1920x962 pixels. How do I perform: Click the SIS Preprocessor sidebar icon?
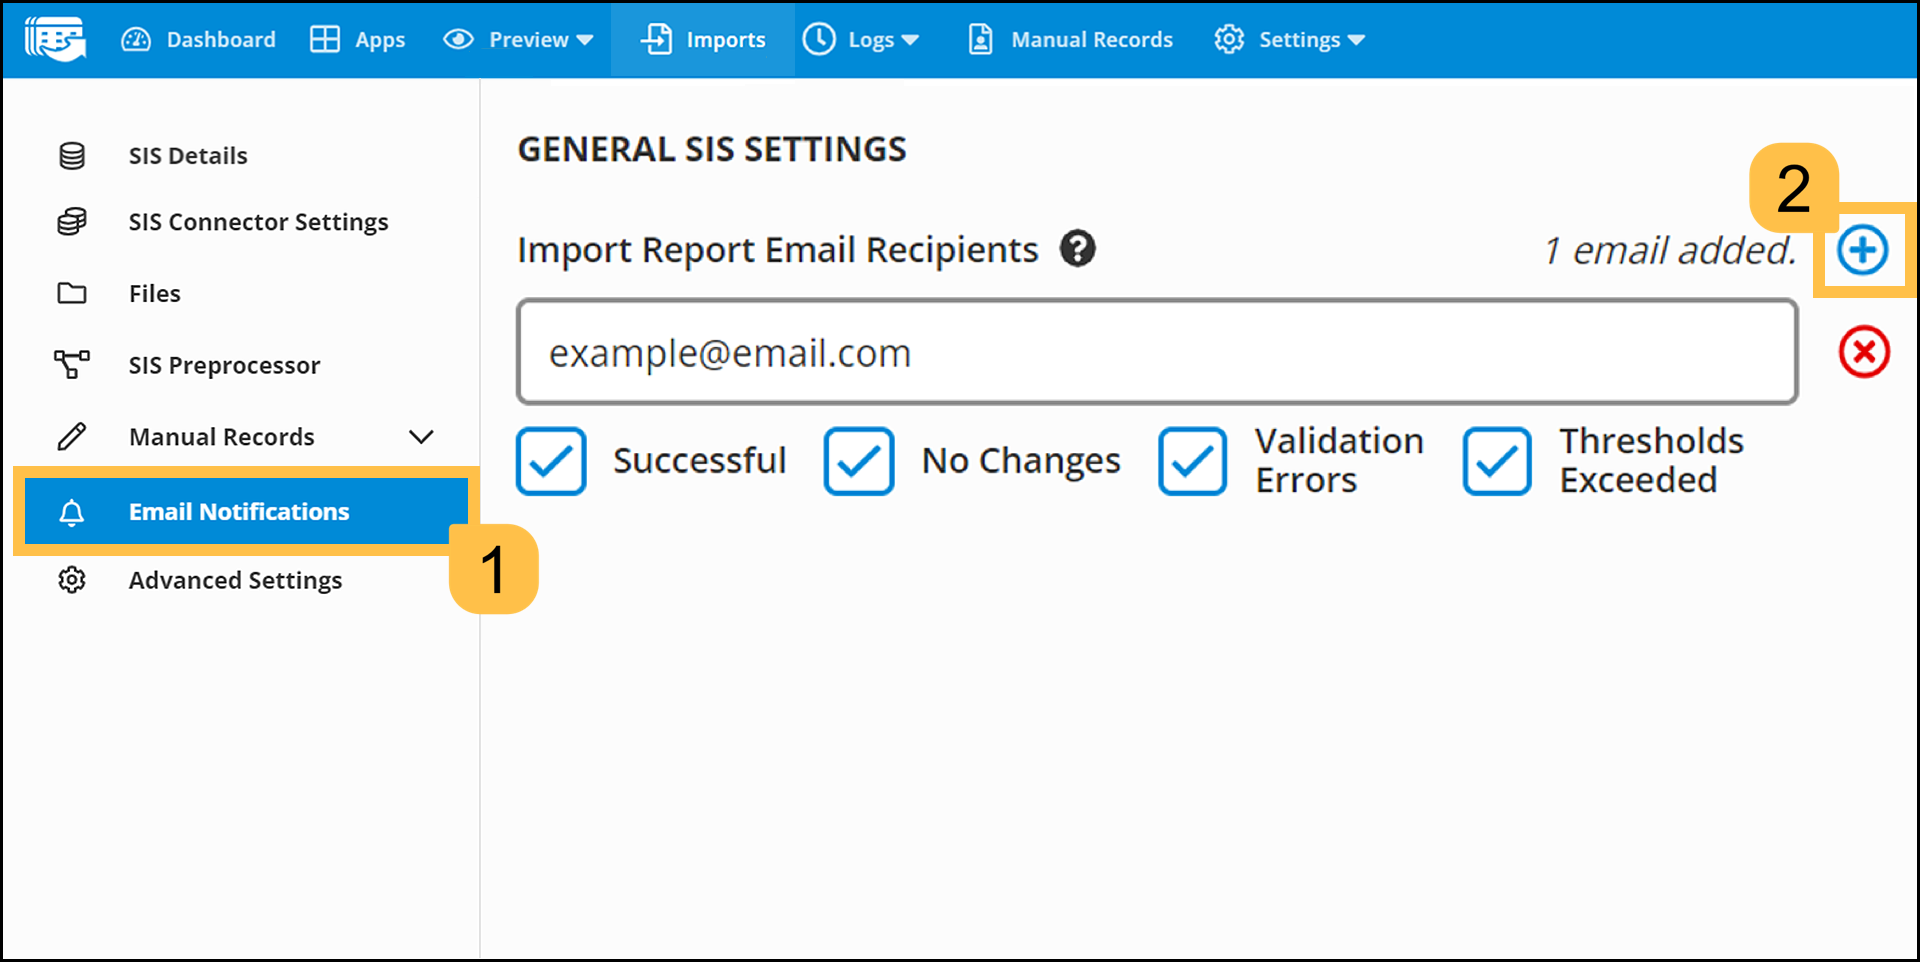(x=72, y=364)
